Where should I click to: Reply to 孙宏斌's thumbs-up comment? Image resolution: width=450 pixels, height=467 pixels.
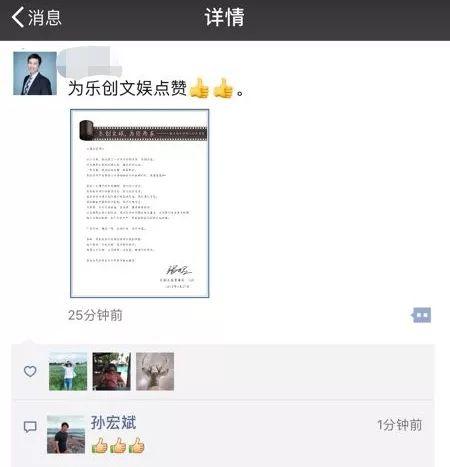tap(118, 445)
